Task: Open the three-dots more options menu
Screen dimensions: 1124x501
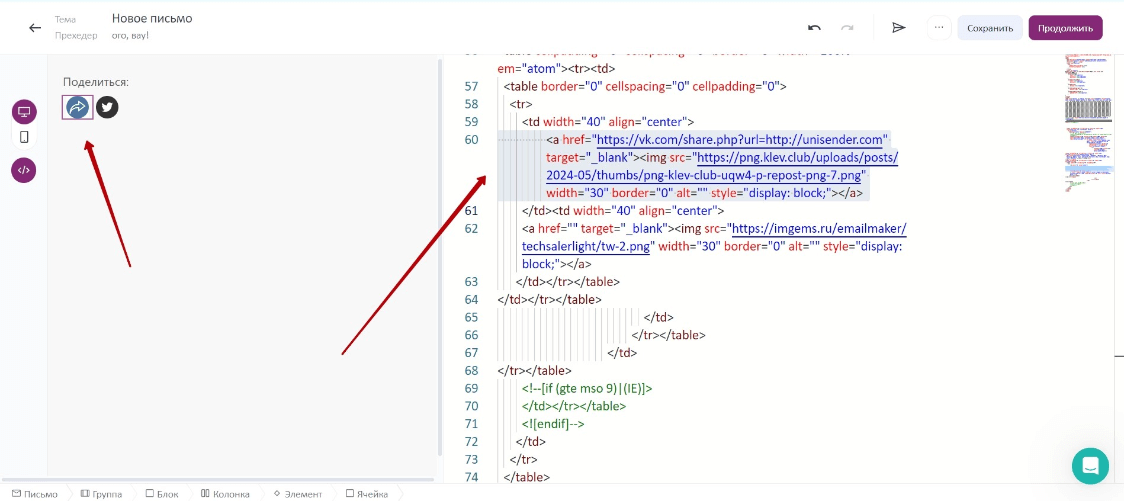Action: point(938,28)
